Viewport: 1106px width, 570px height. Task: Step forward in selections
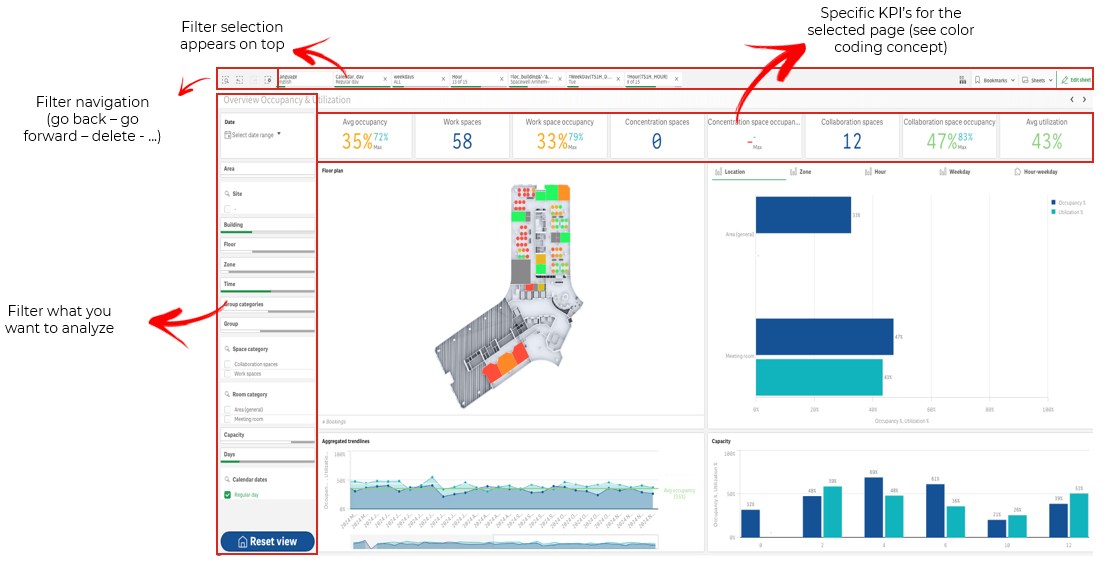coord(255,80)
